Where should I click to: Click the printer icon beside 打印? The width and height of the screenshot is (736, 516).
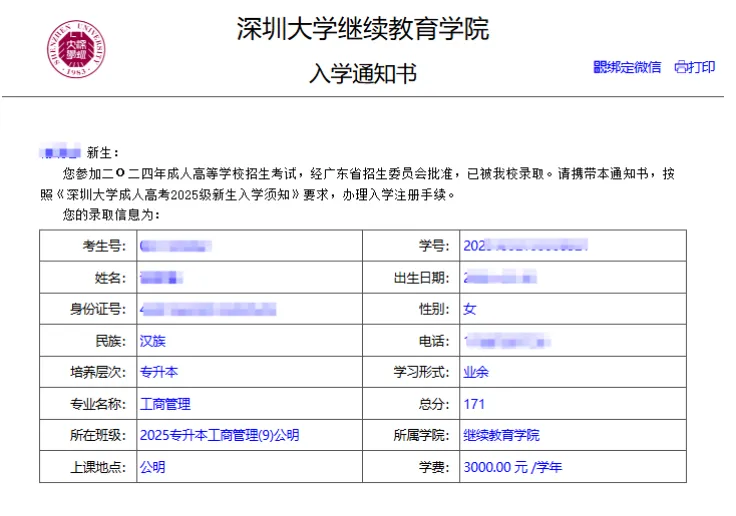pos(681,68)
